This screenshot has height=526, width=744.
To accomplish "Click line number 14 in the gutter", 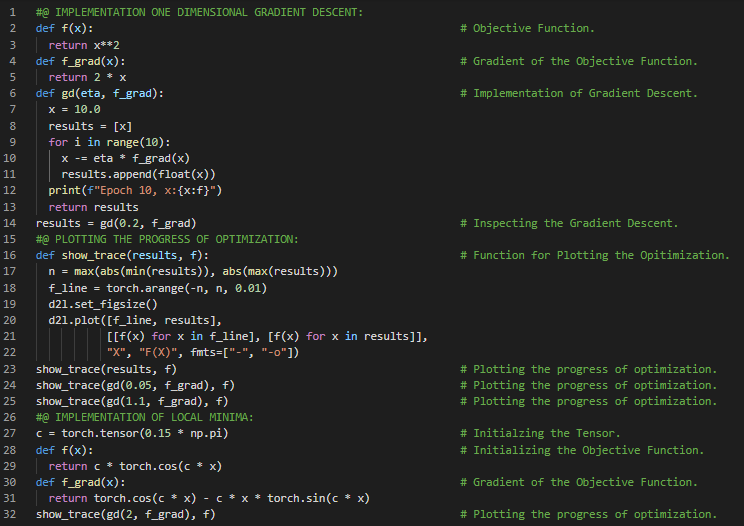I will tap(15, 223).
